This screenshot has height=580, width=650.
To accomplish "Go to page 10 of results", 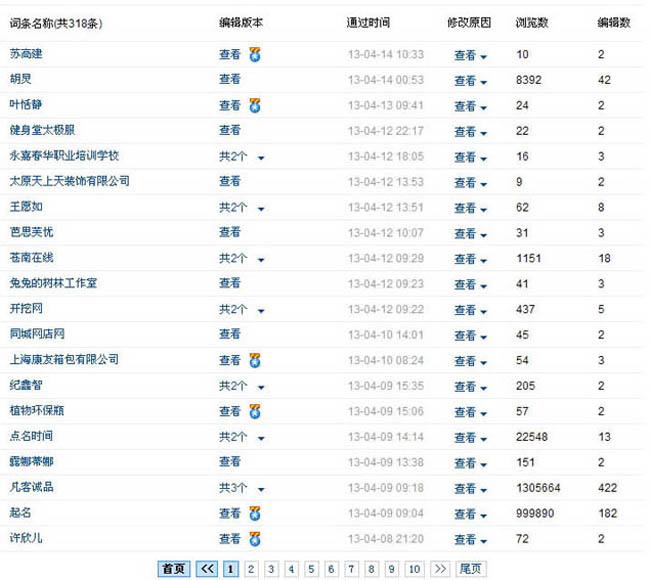I will pos(414,568).
